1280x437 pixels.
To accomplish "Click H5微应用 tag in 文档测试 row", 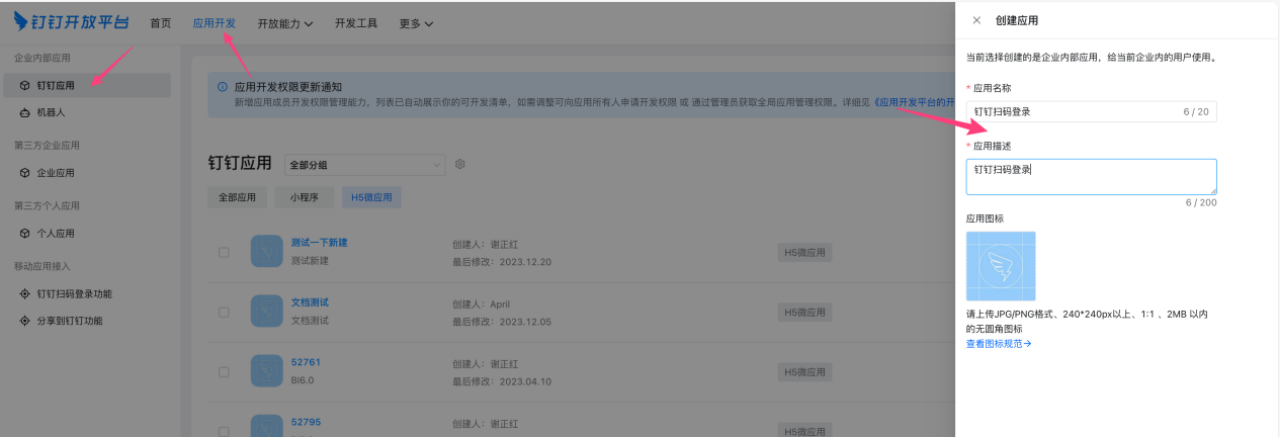I will click(805, 313).
